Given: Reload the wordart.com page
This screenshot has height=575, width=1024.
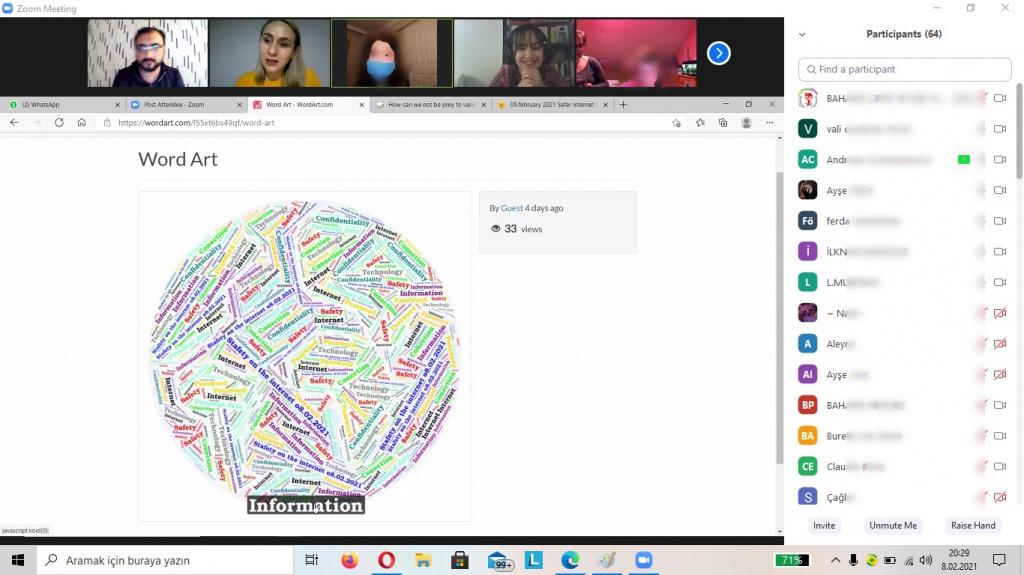Looking at the screenshot, I should pos(59,122).
